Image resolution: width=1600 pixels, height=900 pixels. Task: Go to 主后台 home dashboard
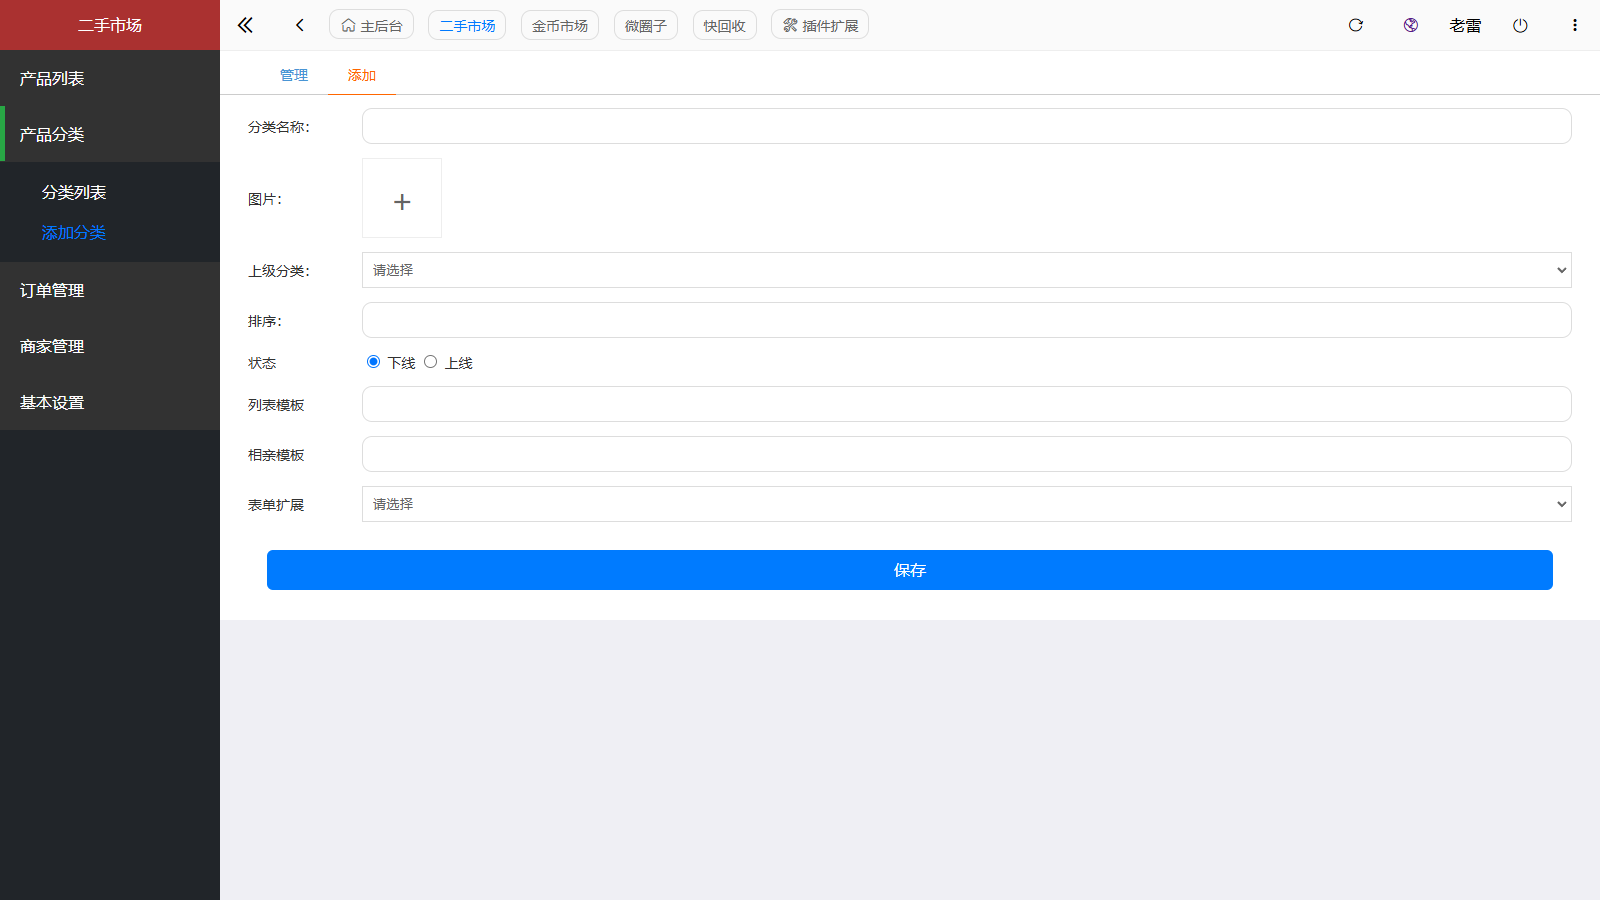pyautogui.click(x=371, y=25)
